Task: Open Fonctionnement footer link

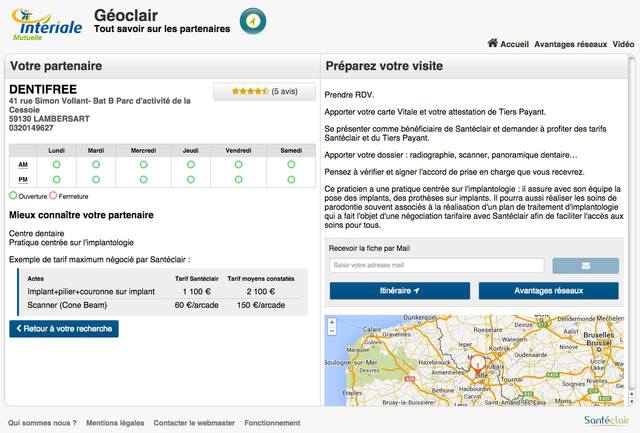Action: [272, 423]
